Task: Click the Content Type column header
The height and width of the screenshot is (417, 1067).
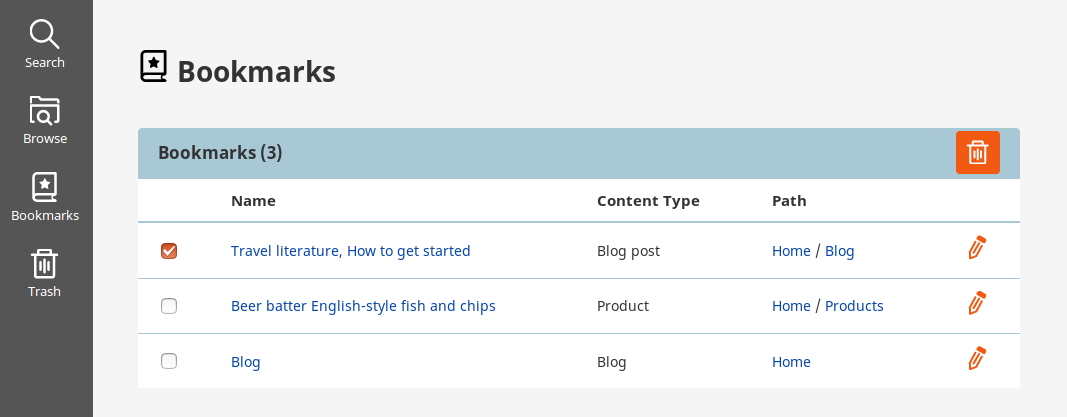Action: [x=648, y=201]
